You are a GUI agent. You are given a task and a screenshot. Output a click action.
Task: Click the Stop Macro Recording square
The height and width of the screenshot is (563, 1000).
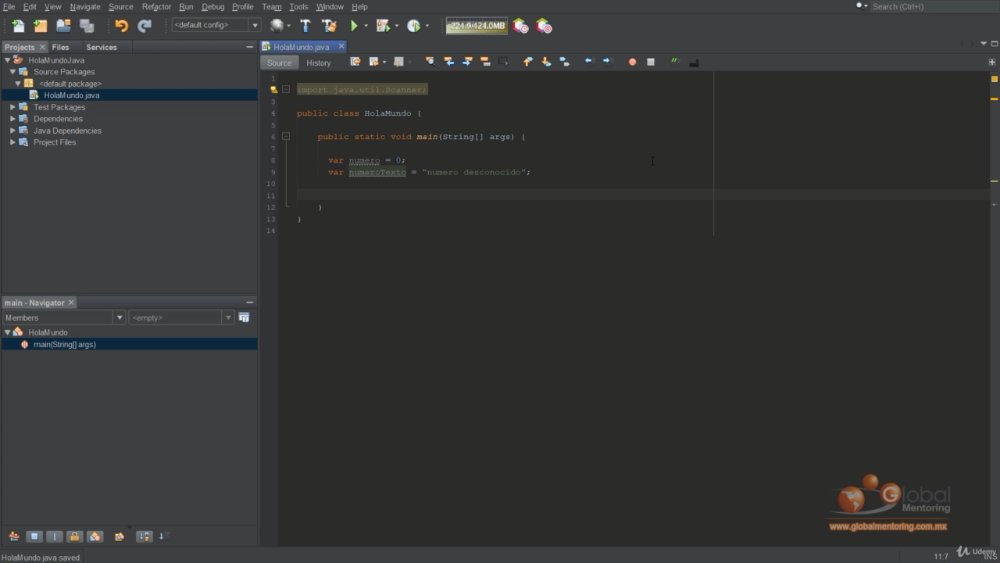(x=651, y=62)
